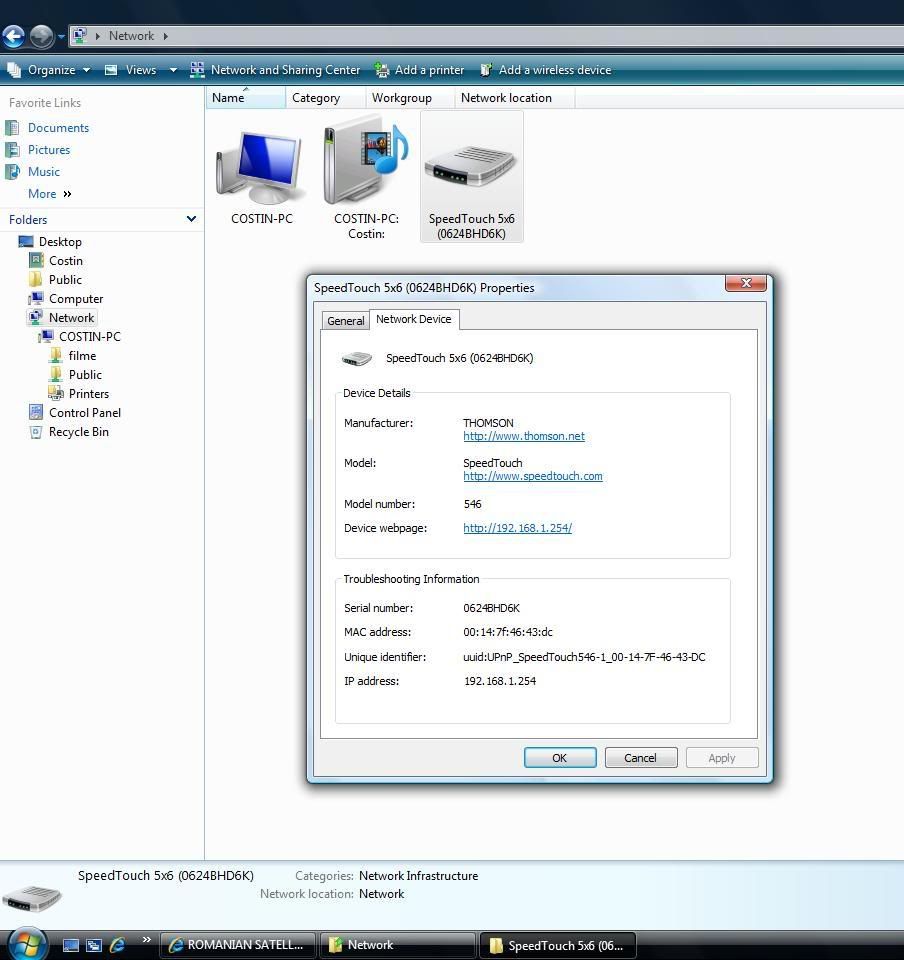904x960 pixels.
Task: Open the Windows Start orb
Action: pos(27,943)
